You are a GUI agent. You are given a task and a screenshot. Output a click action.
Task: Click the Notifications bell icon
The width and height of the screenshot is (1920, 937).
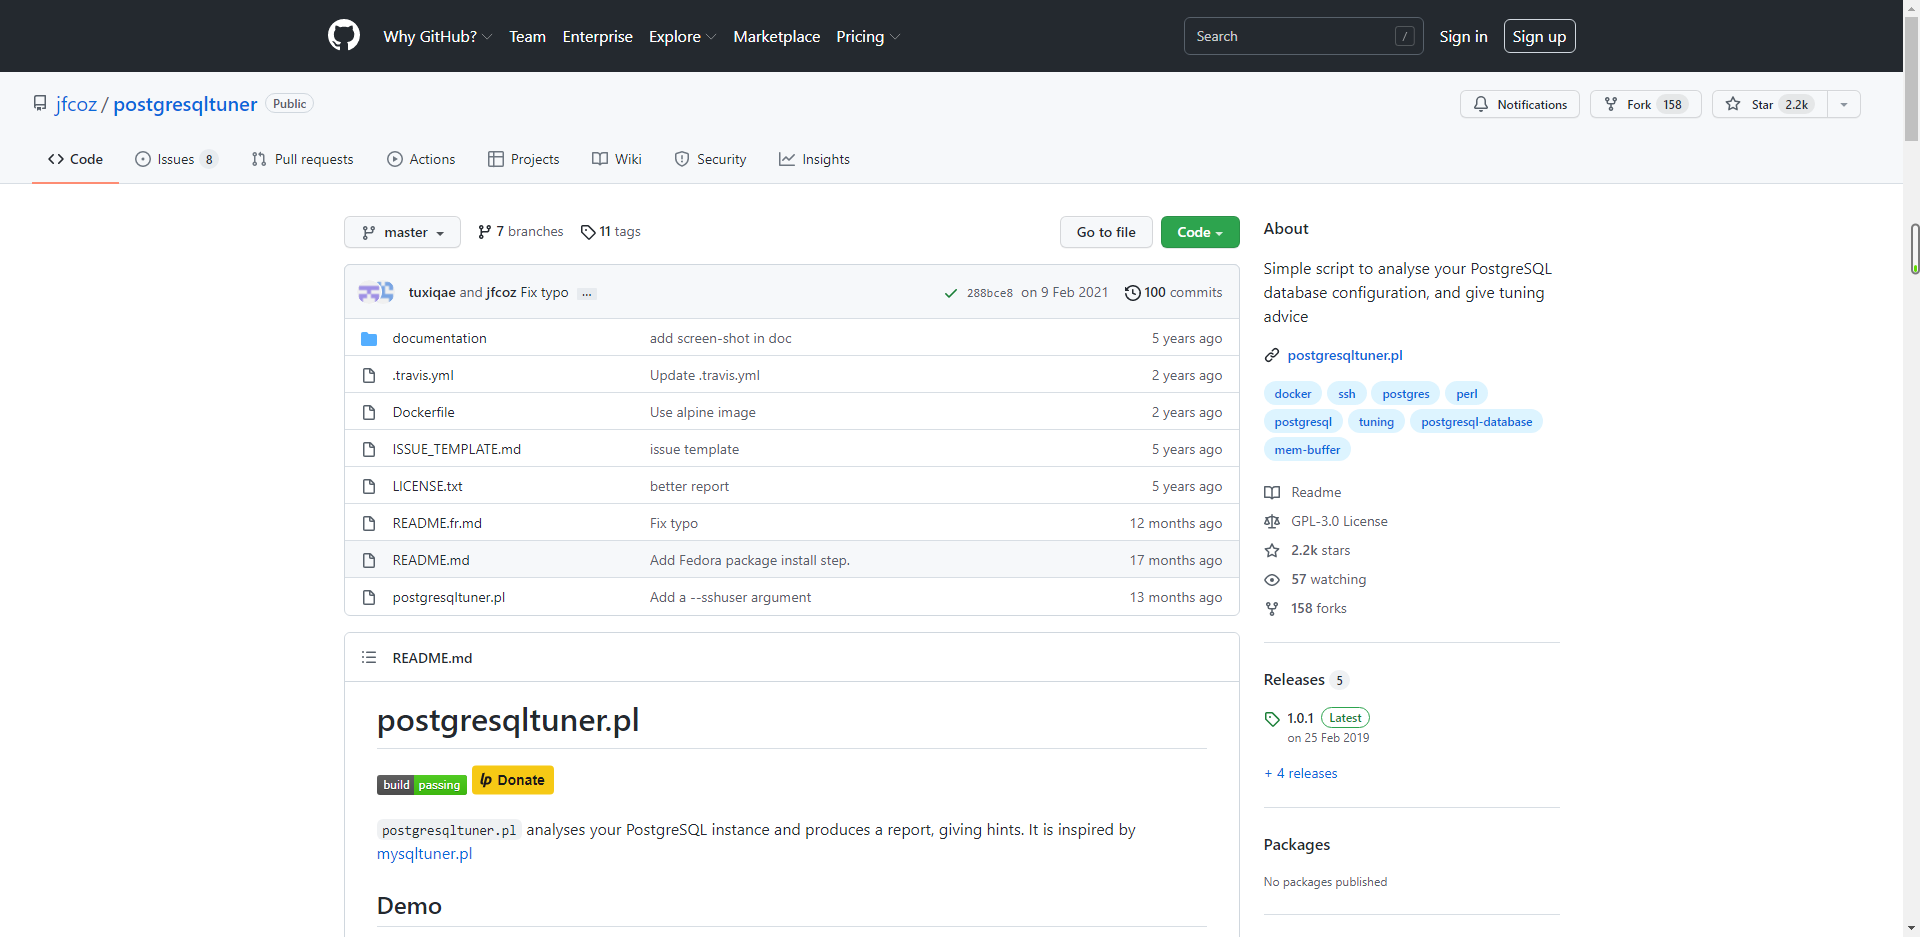tap(1480, 104)
